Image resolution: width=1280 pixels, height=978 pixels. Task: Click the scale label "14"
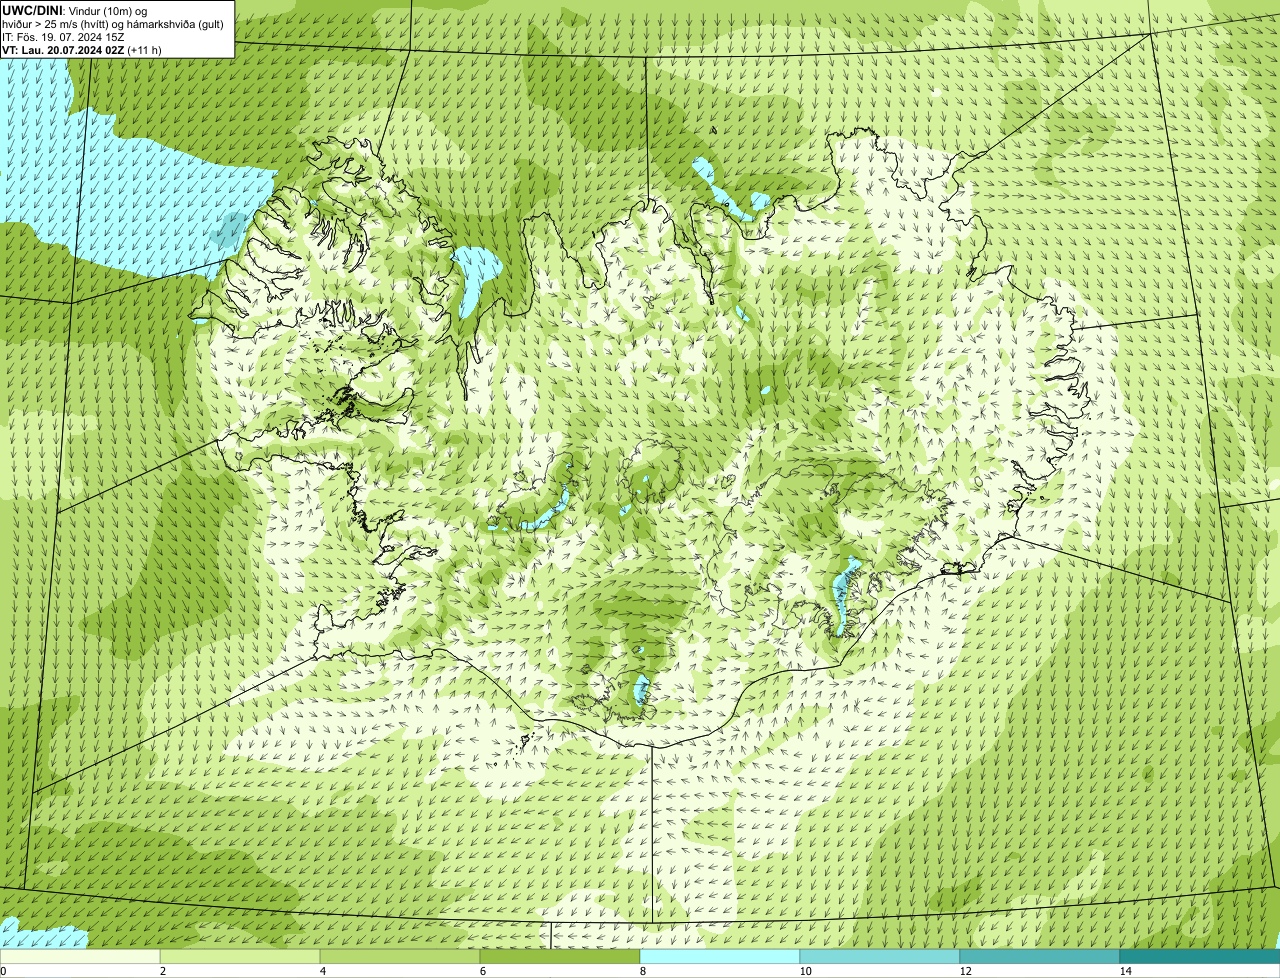1125,971
